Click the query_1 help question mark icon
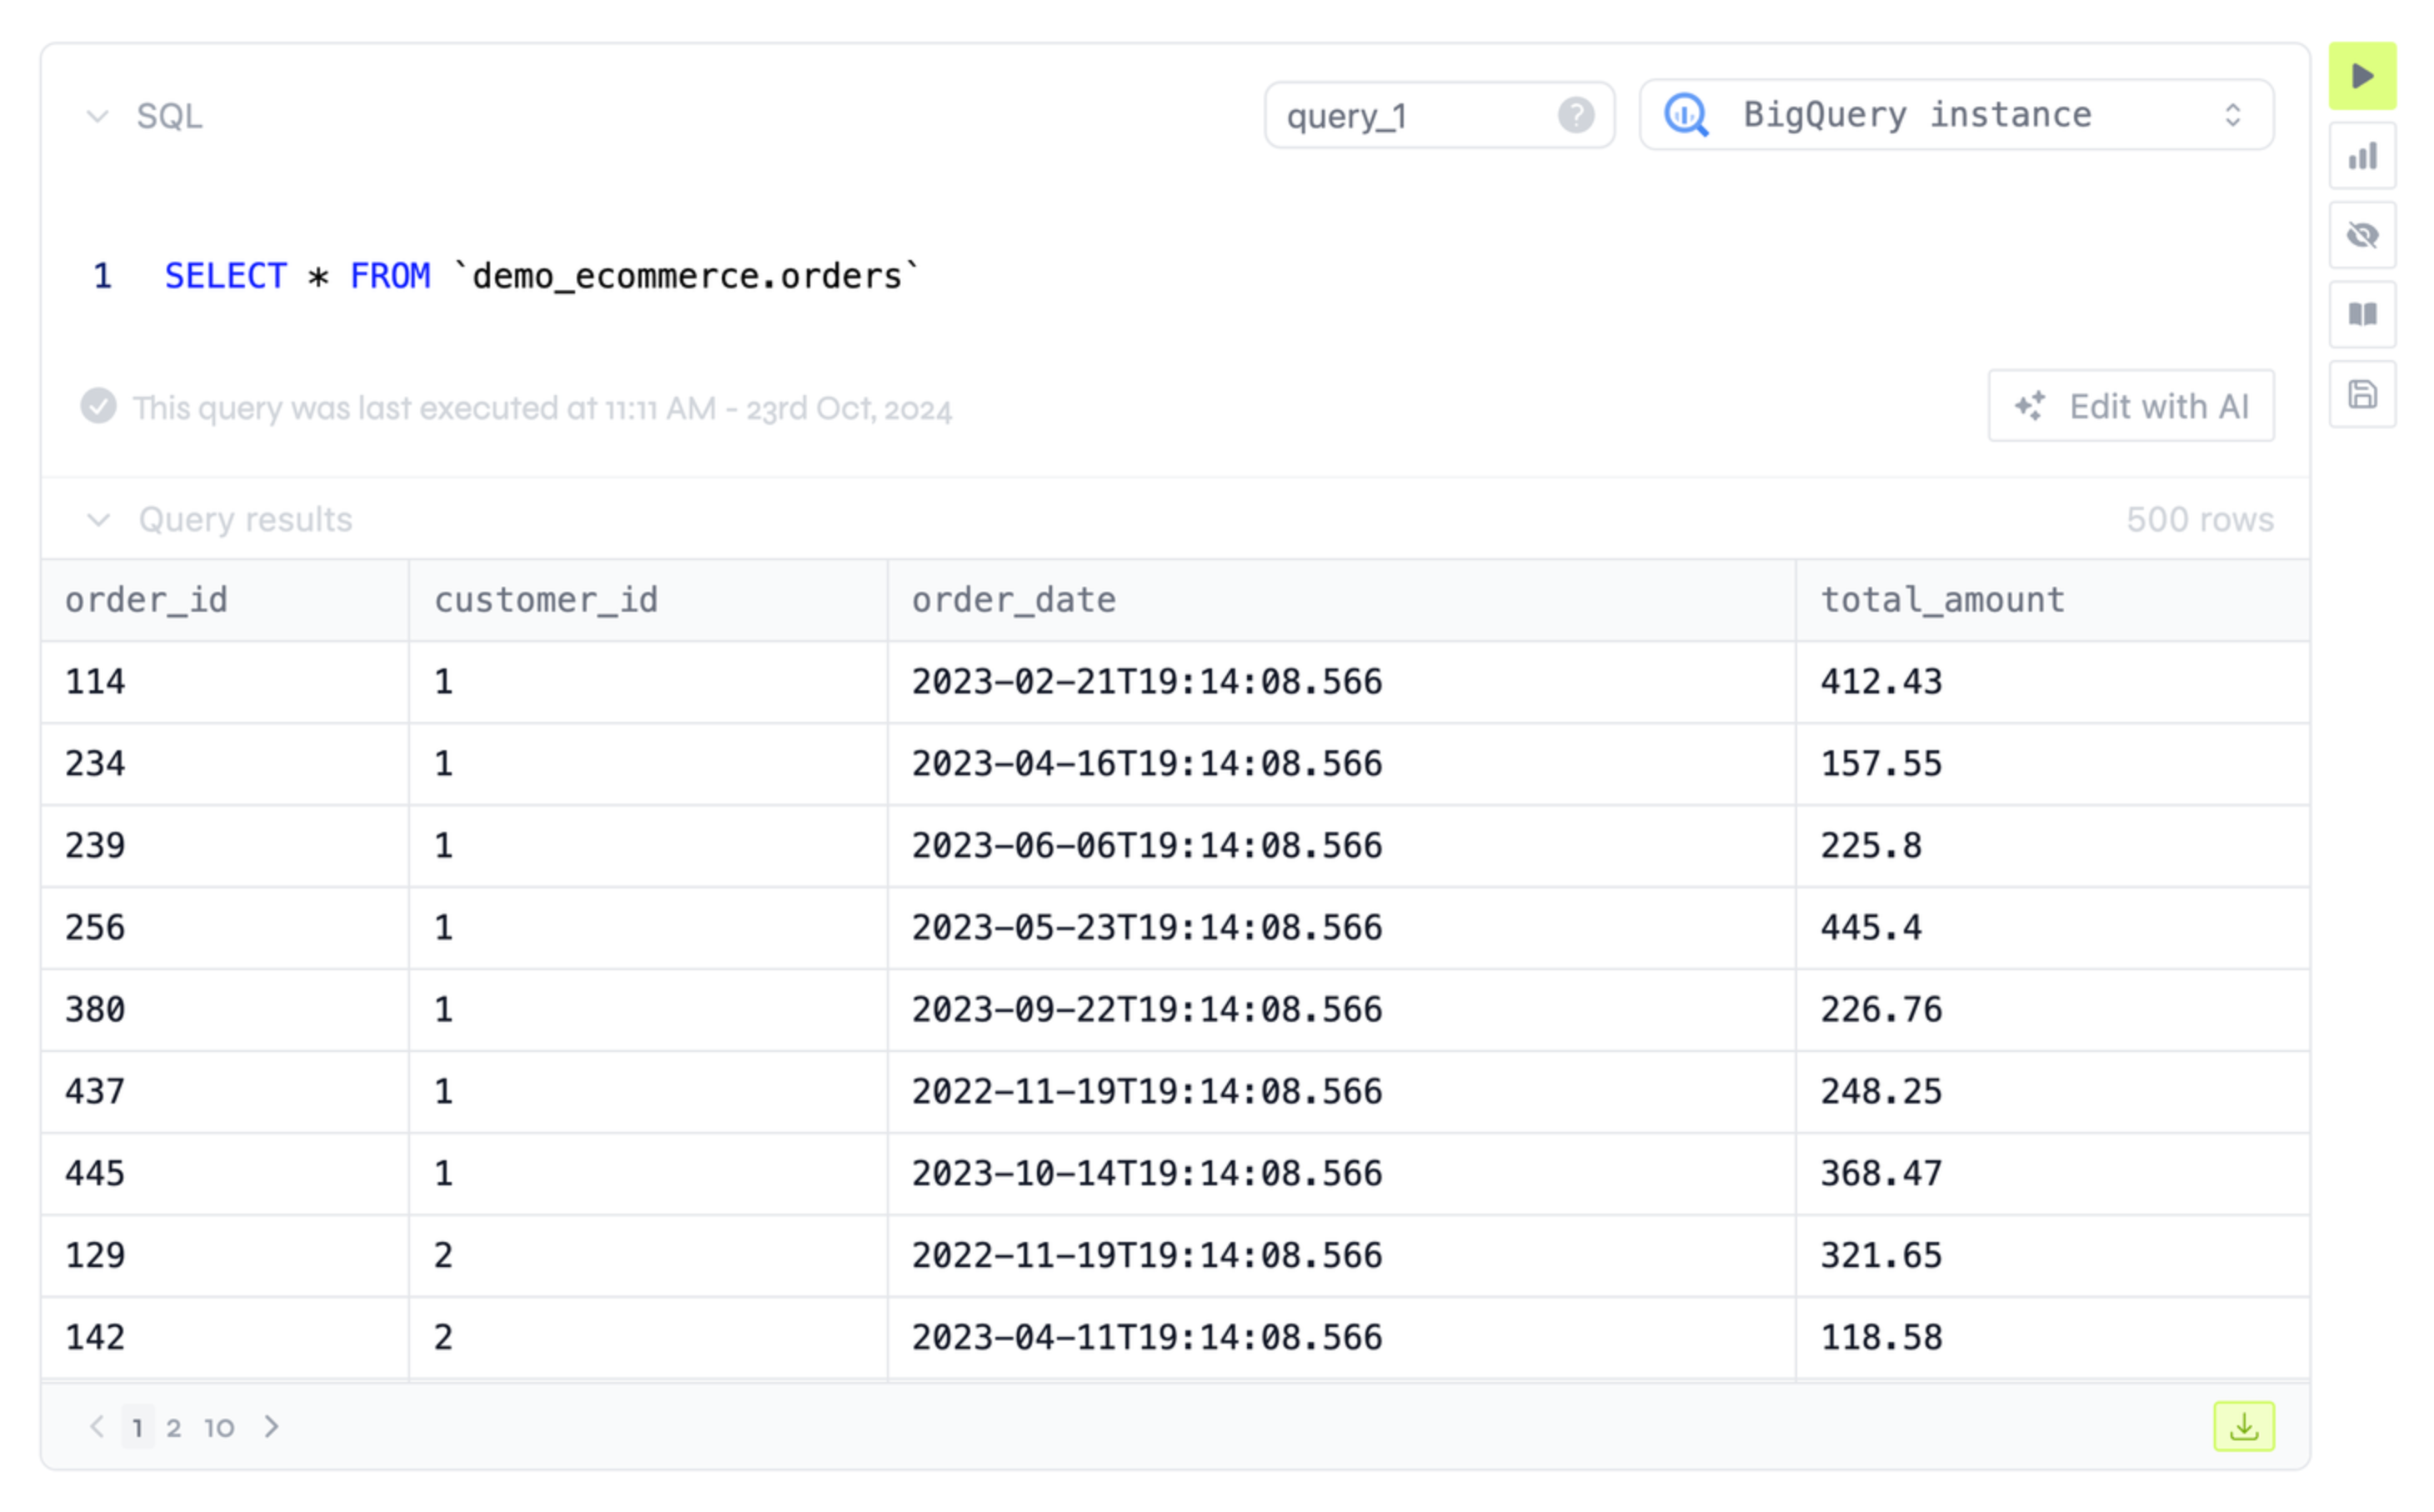 click(1576, 115)
